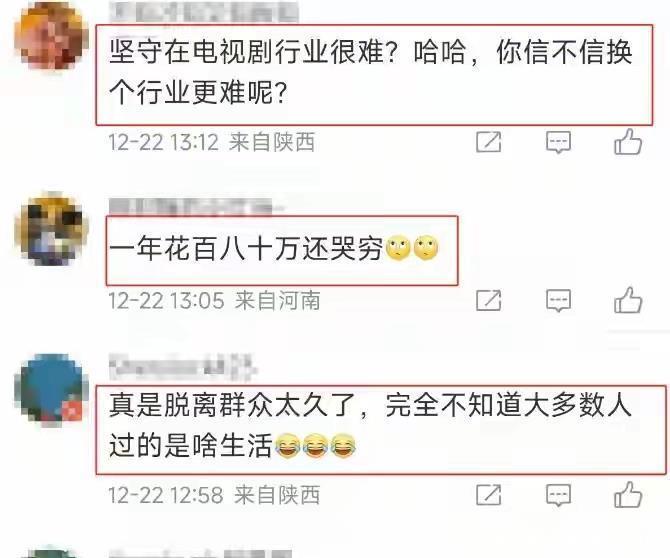
Task: Tap share icon on the Henan comment
Action: coord(489,300)
